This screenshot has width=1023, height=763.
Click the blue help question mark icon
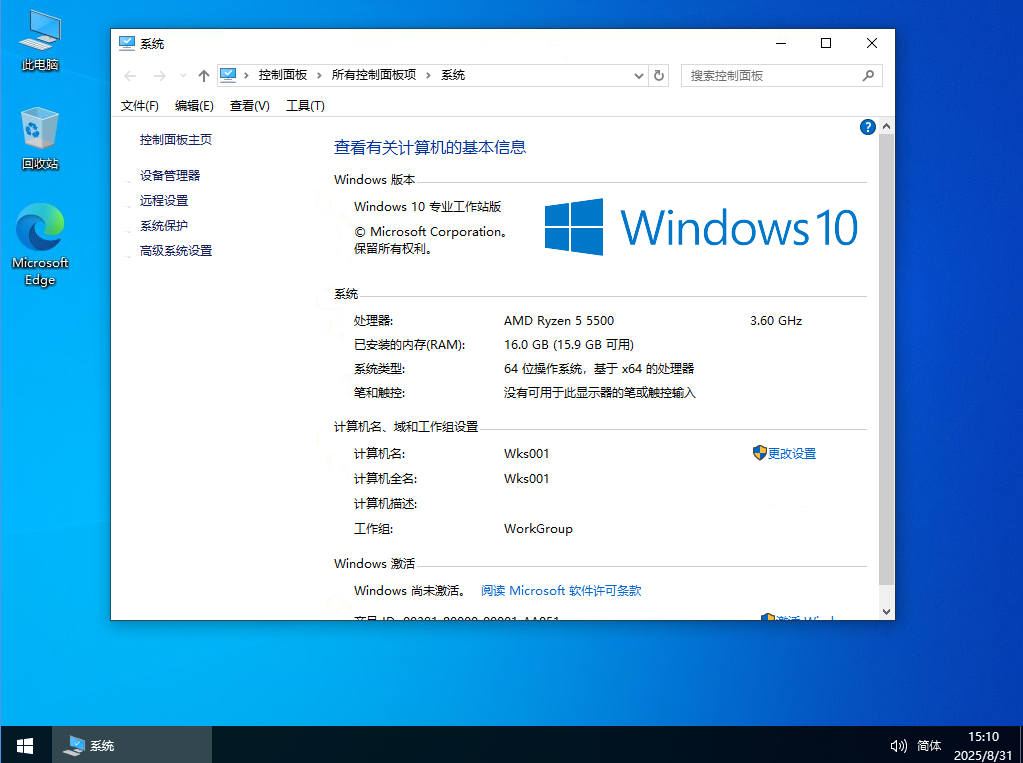pyautogui.click(x=867, y=127)
